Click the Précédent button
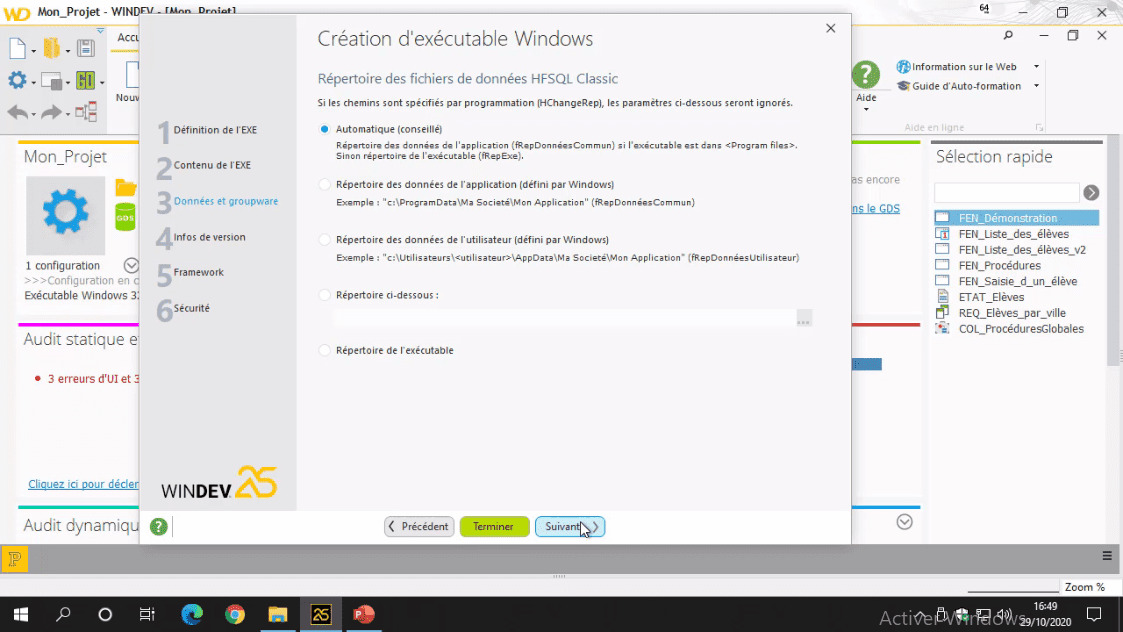Image resolution: width=1123 pixels, height=632 pixels. coord(418,526)
